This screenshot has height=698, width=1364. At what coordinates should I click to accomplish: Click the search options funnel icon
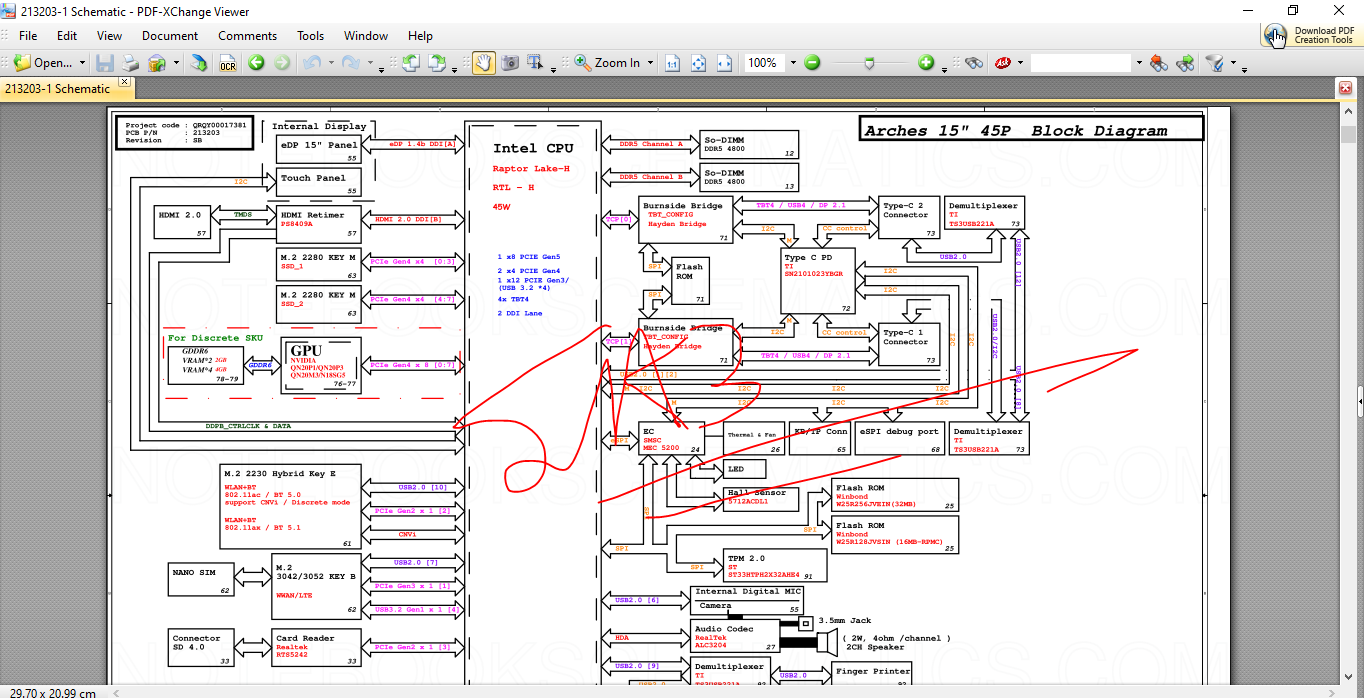click(1215, 63)
